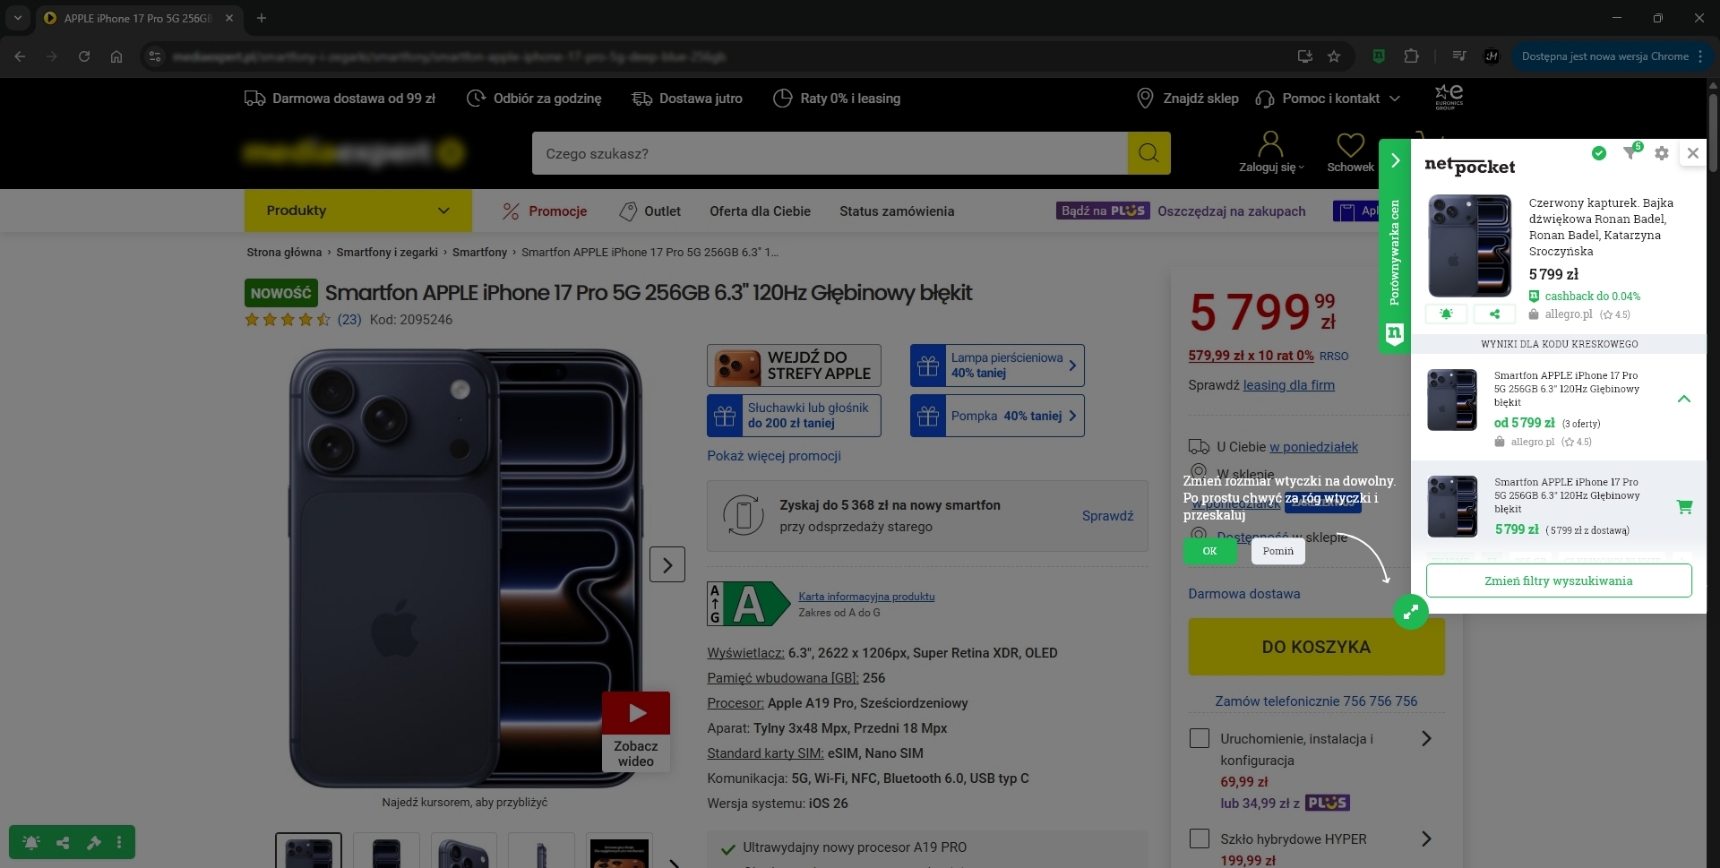The width and height of the screenshot is (1720, 868).
Task: Collapse the allegro offers chevron in netpocket
Action: click(1684, 399)
